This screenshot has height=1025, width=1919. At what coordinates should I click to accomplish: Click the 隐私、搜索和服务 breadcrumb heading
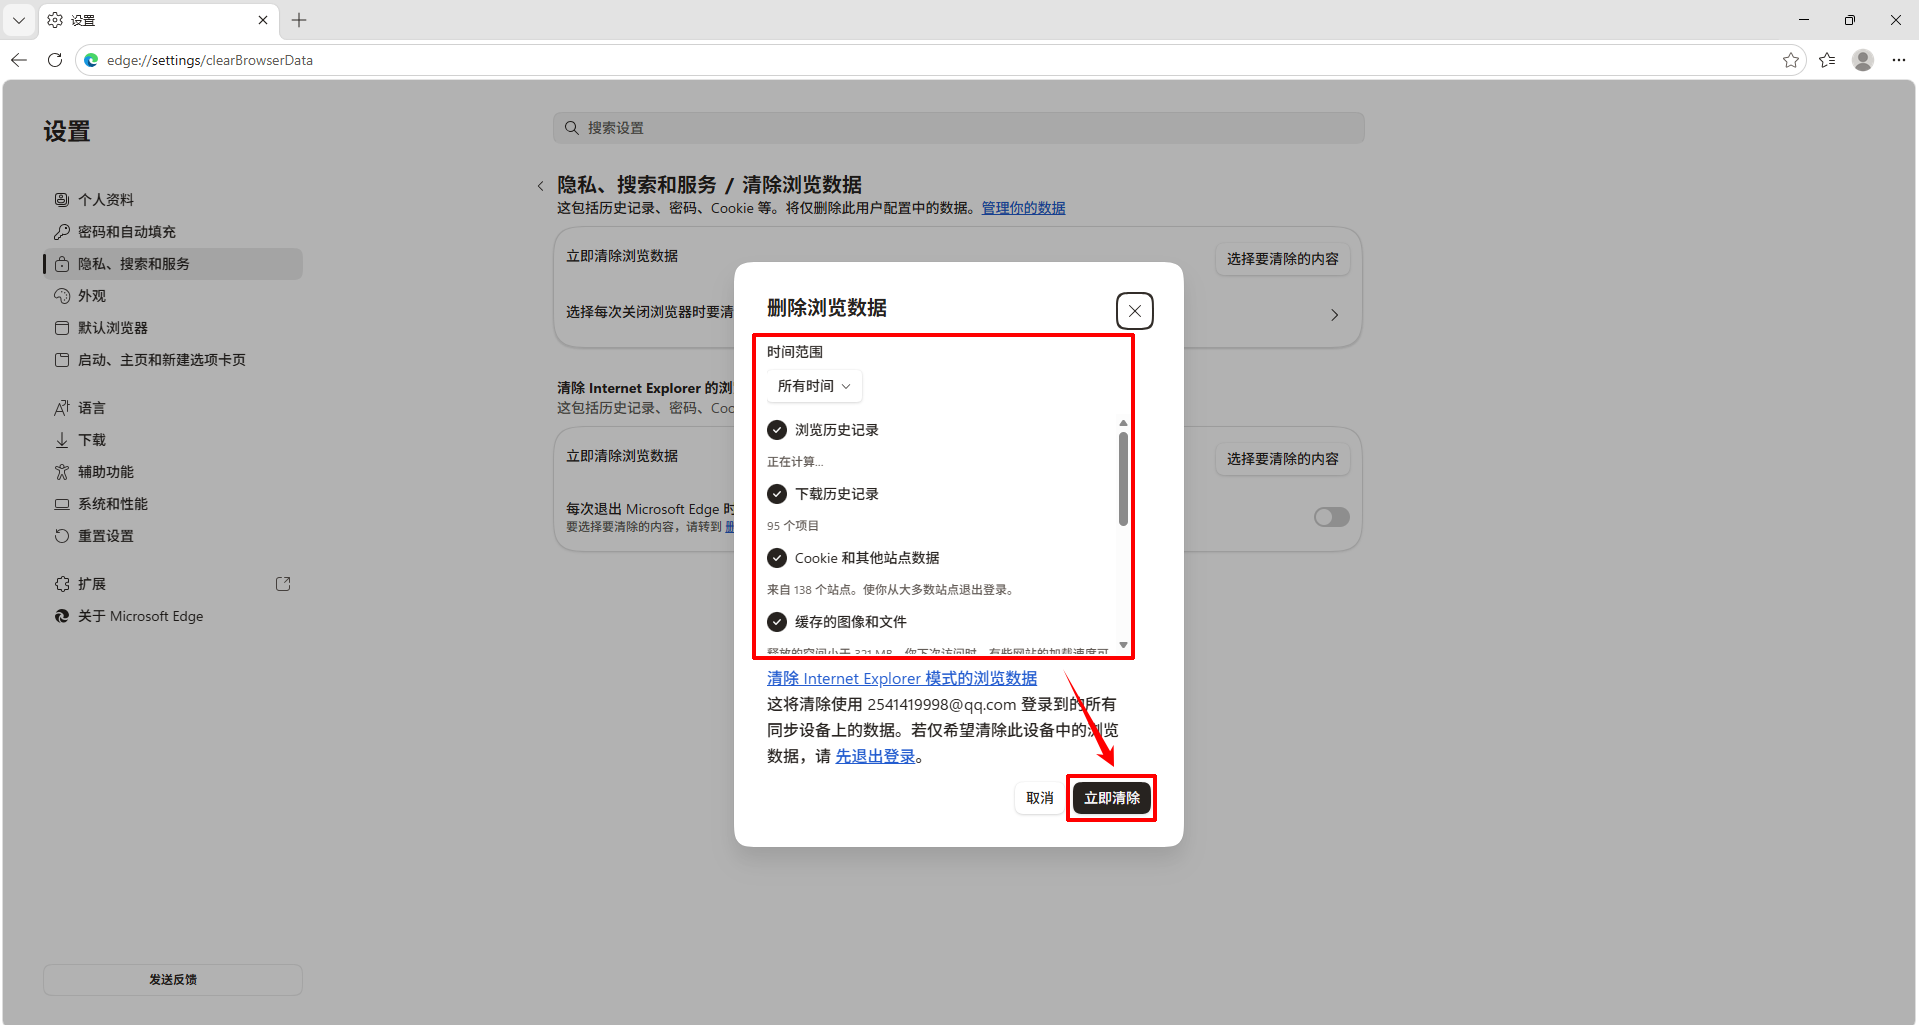point(637,185)
